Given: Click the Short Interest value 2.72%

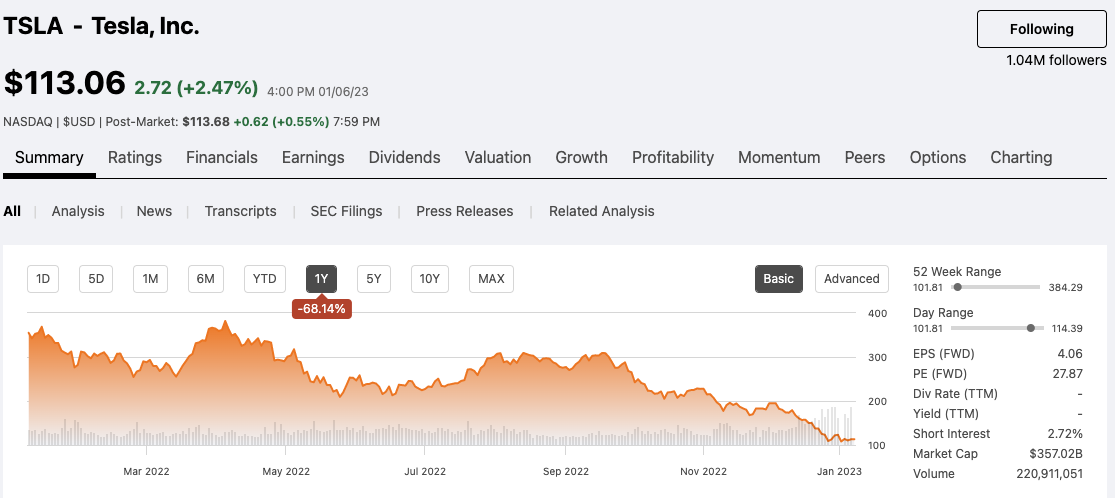Looking at the screenshot, I should click(x=1065, y=433).
